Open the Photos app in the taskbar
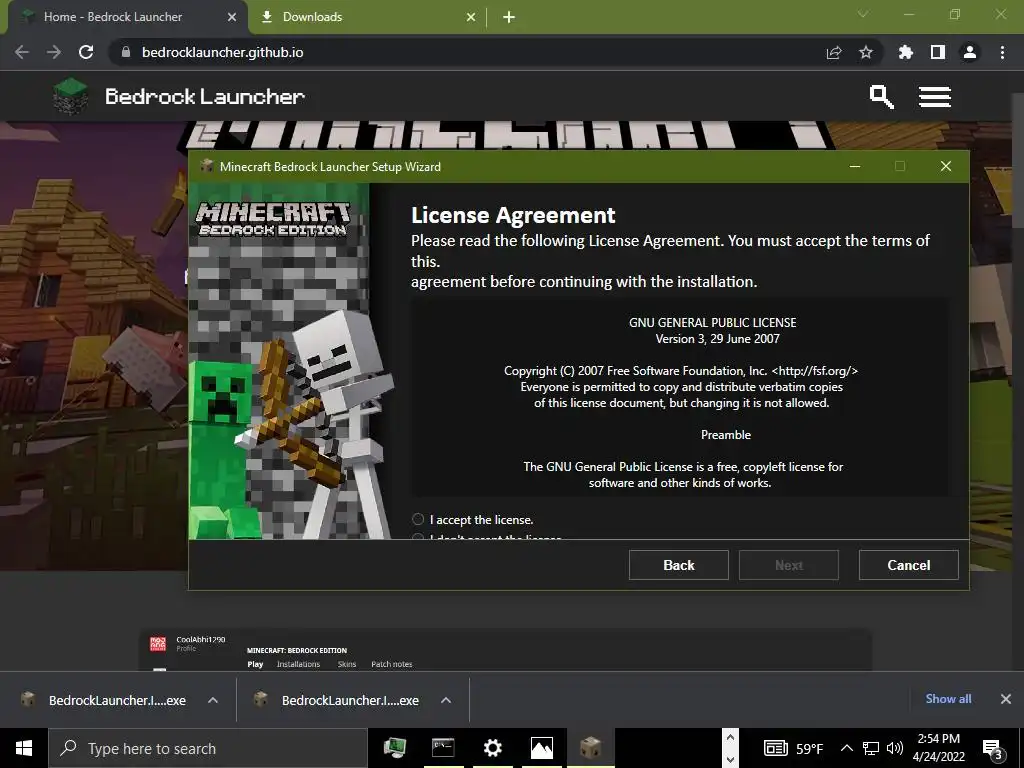The height and width of the screenshot is (768, 1024). coord(541,748)
